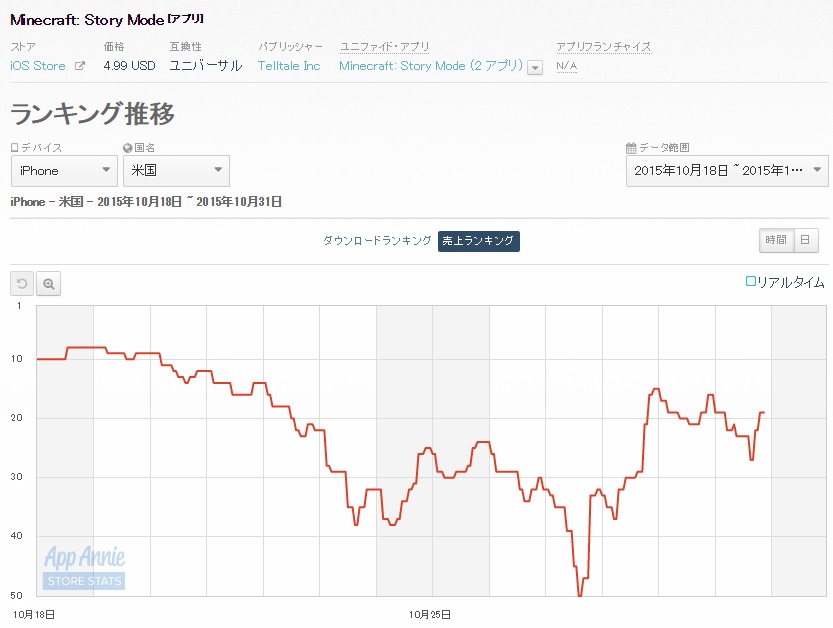Image resolution: width=833 pixels, height=628 pixels.
Task: Click the アプリフランチャイズ label
Action: (604, 47)
